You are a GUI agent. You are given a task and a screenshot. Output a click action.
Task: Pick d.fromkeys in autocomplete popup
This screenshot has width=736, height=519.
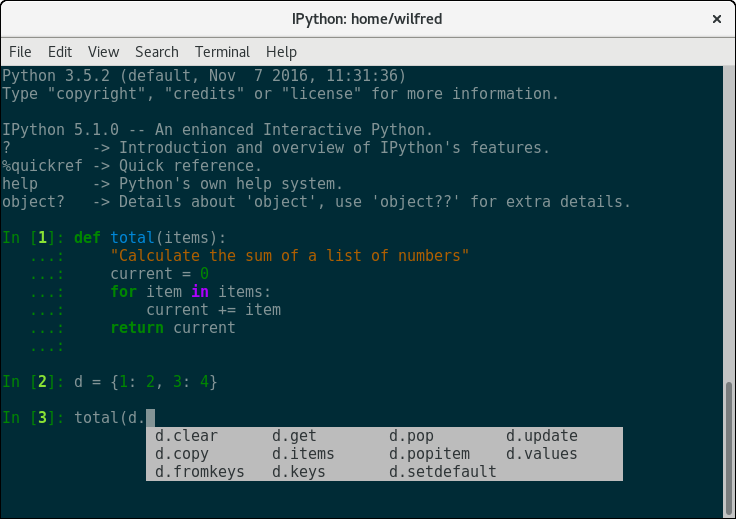point(200,472)
